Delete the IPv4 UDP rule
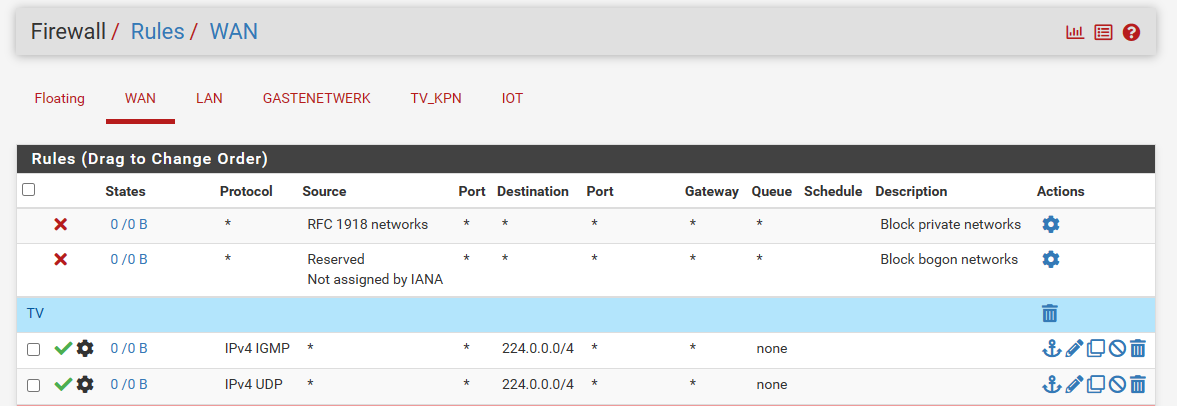This screenshot has height=406, width=1177. (1138, 384)
